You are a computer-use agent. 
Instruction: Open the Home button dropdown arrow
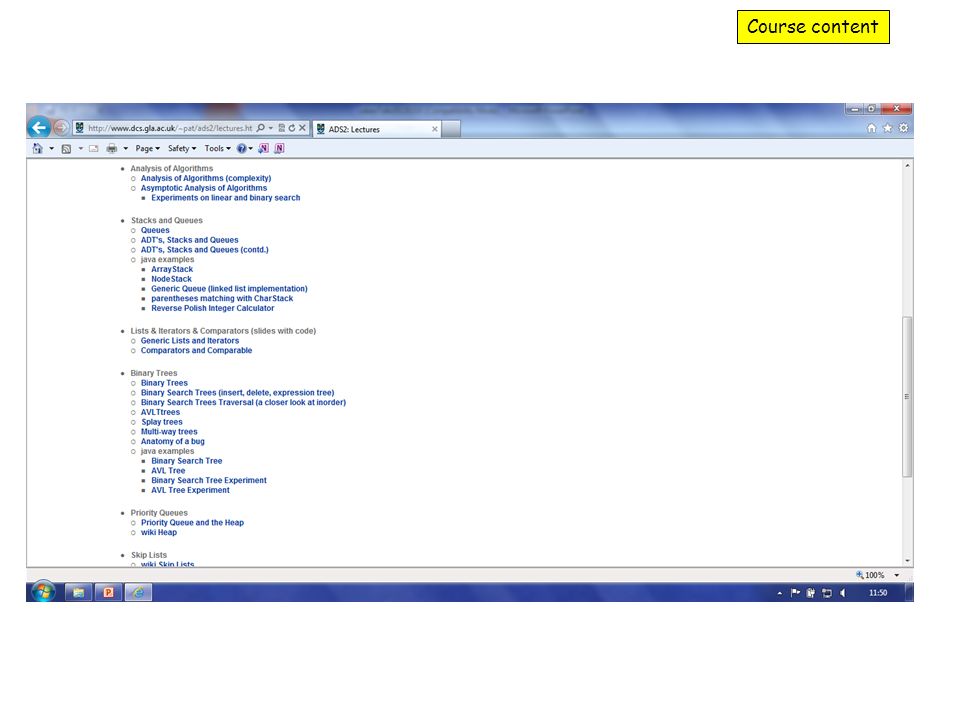click(x=51, y=149)
